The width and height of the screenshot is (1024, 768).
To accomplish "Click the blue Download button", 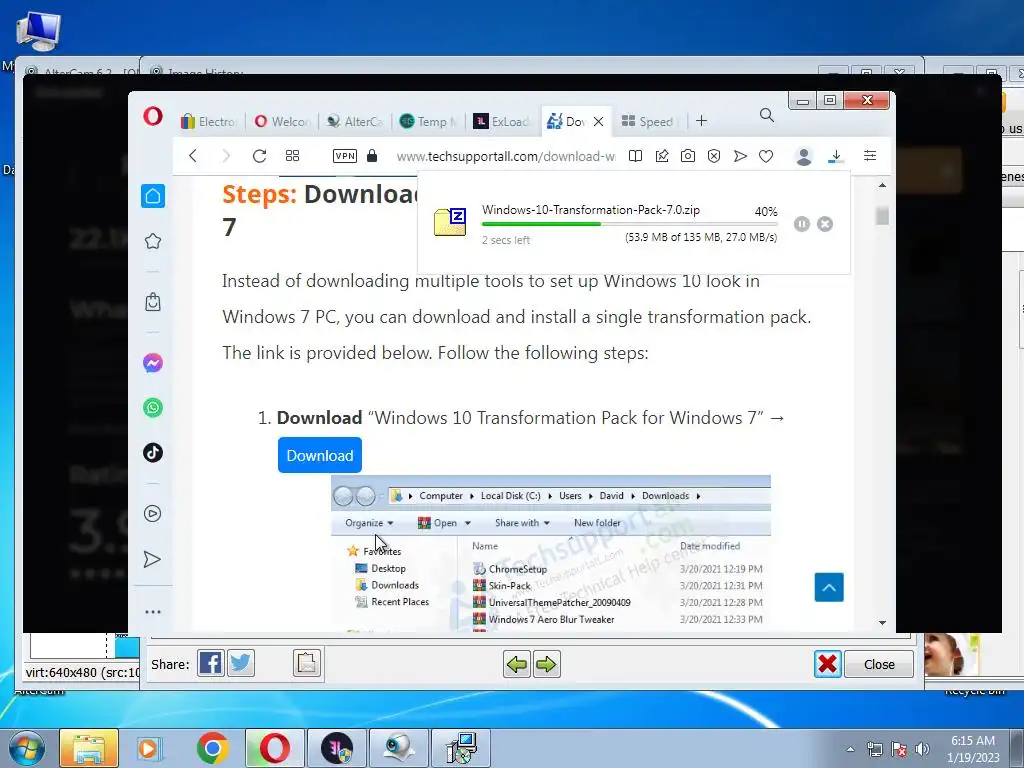I will tap(320, 455).
